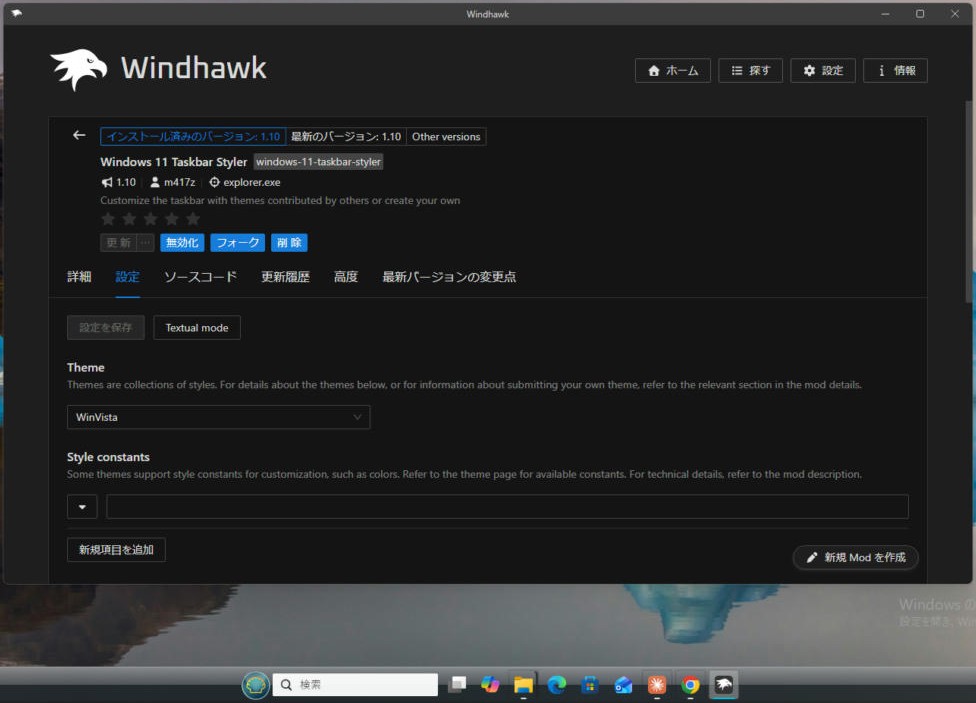976x703 pixels.
Task: Click the windows-11-taskbar-styler ID tag
Action: coord(318,162)
